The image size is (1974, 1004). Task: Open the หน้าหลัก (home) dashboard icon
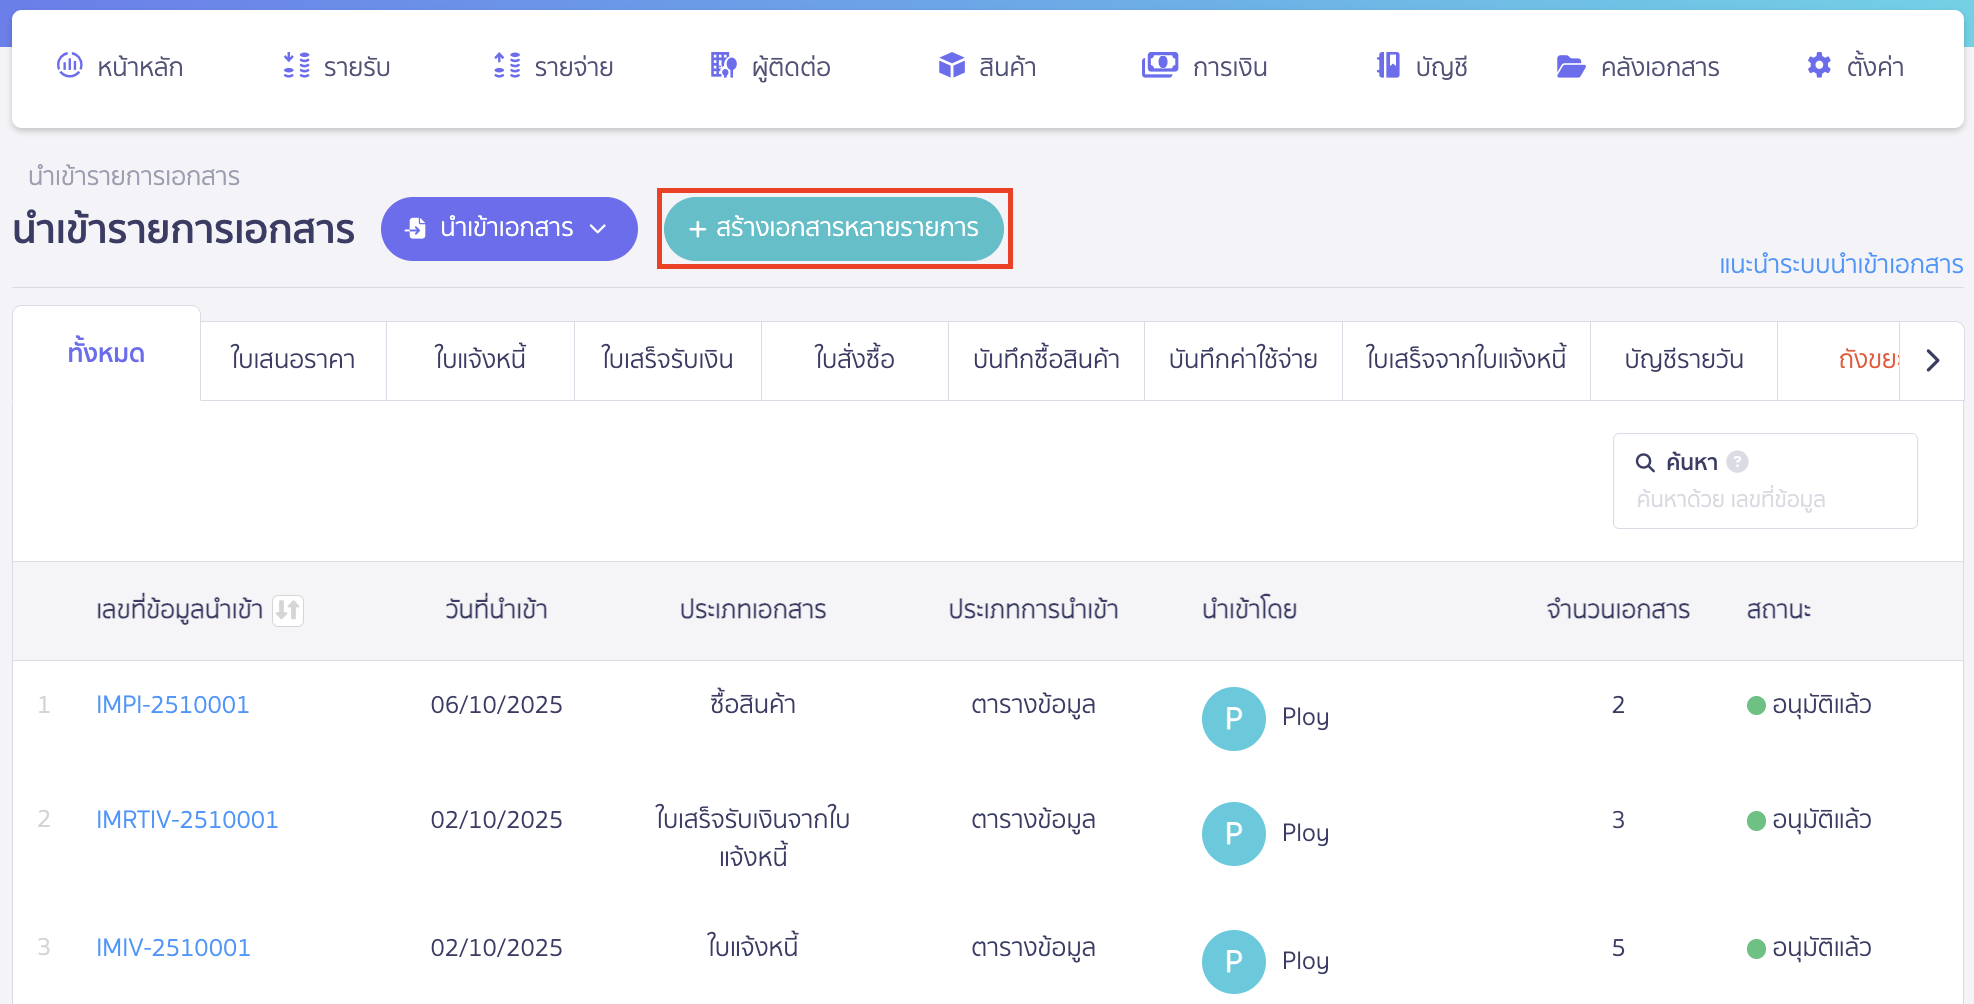tap(68, 66)
